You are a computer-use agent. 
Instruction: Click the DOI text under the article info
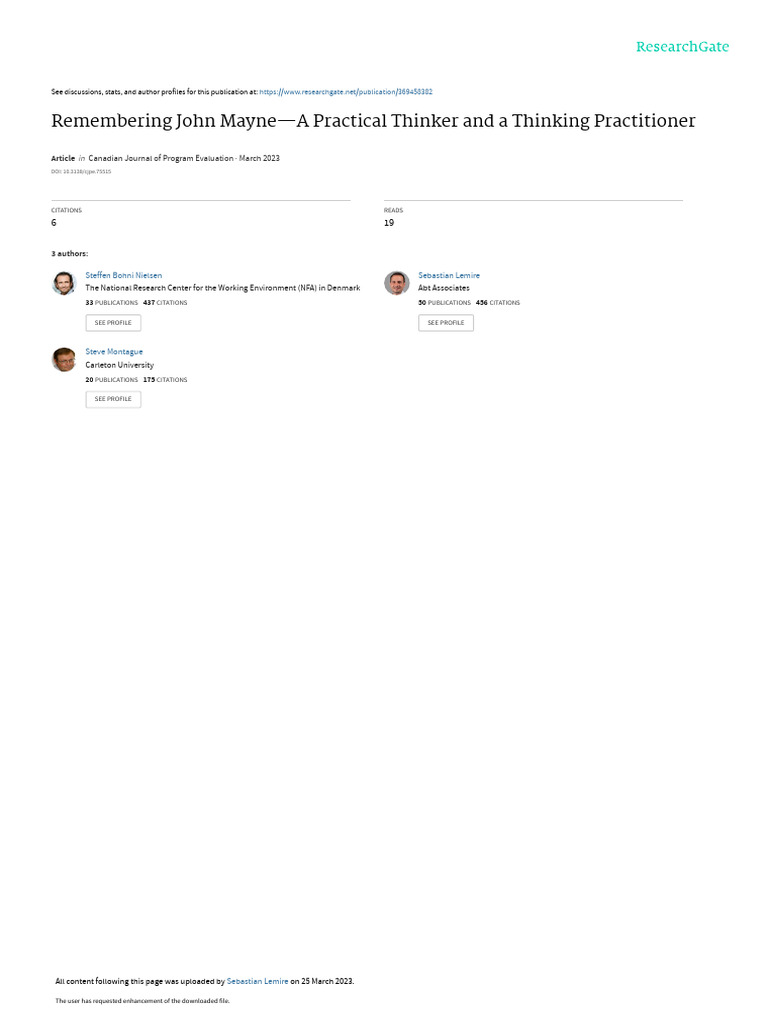point(81,172)
